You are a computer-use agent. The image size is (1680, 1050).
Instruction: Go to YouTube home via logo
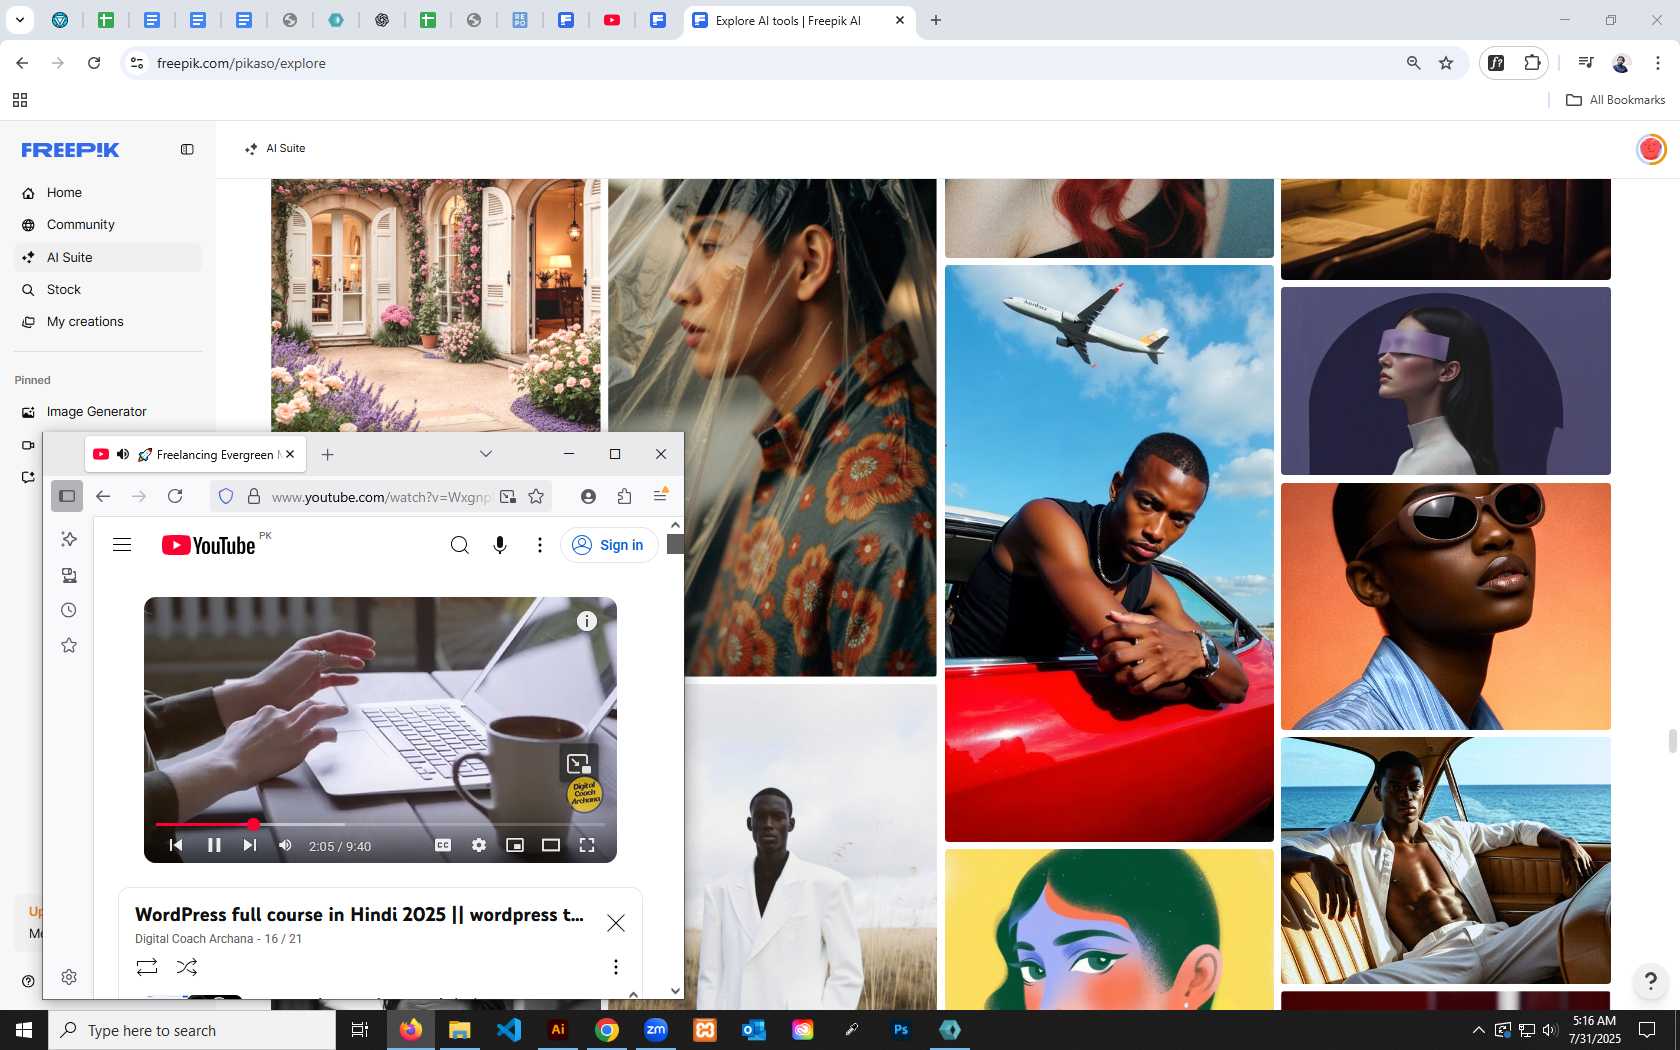click(x=209, y=545)
